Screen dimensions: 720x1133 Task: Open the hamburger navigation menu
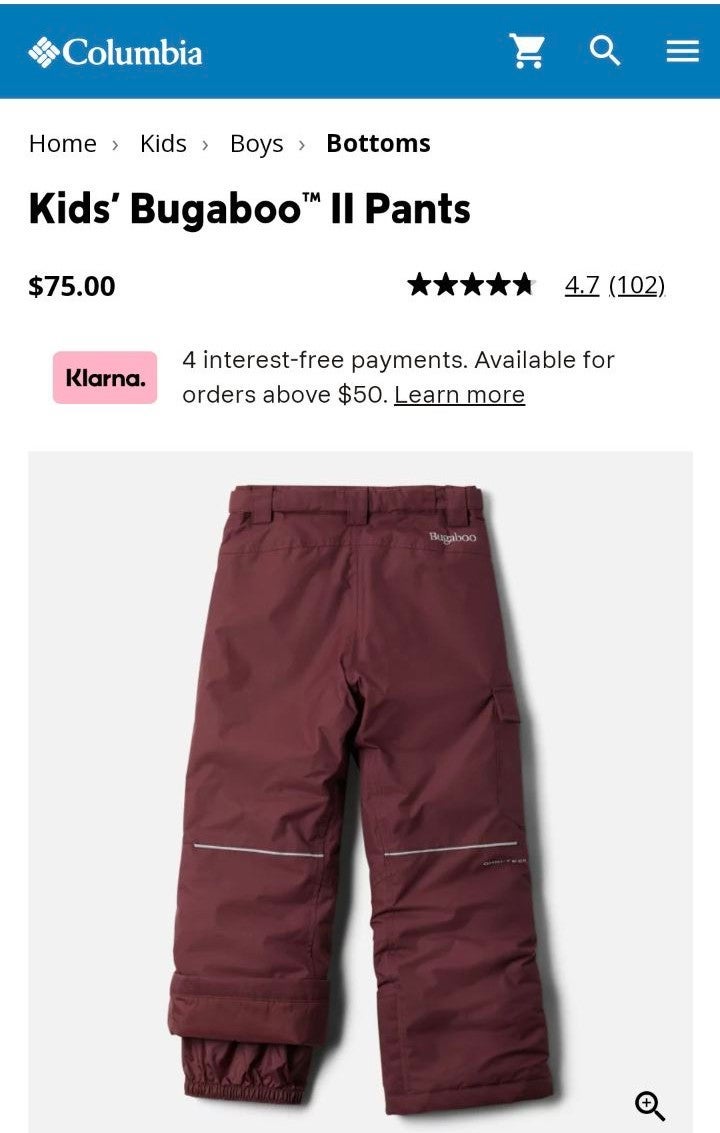pyautogui.click(x=682, y=51)
